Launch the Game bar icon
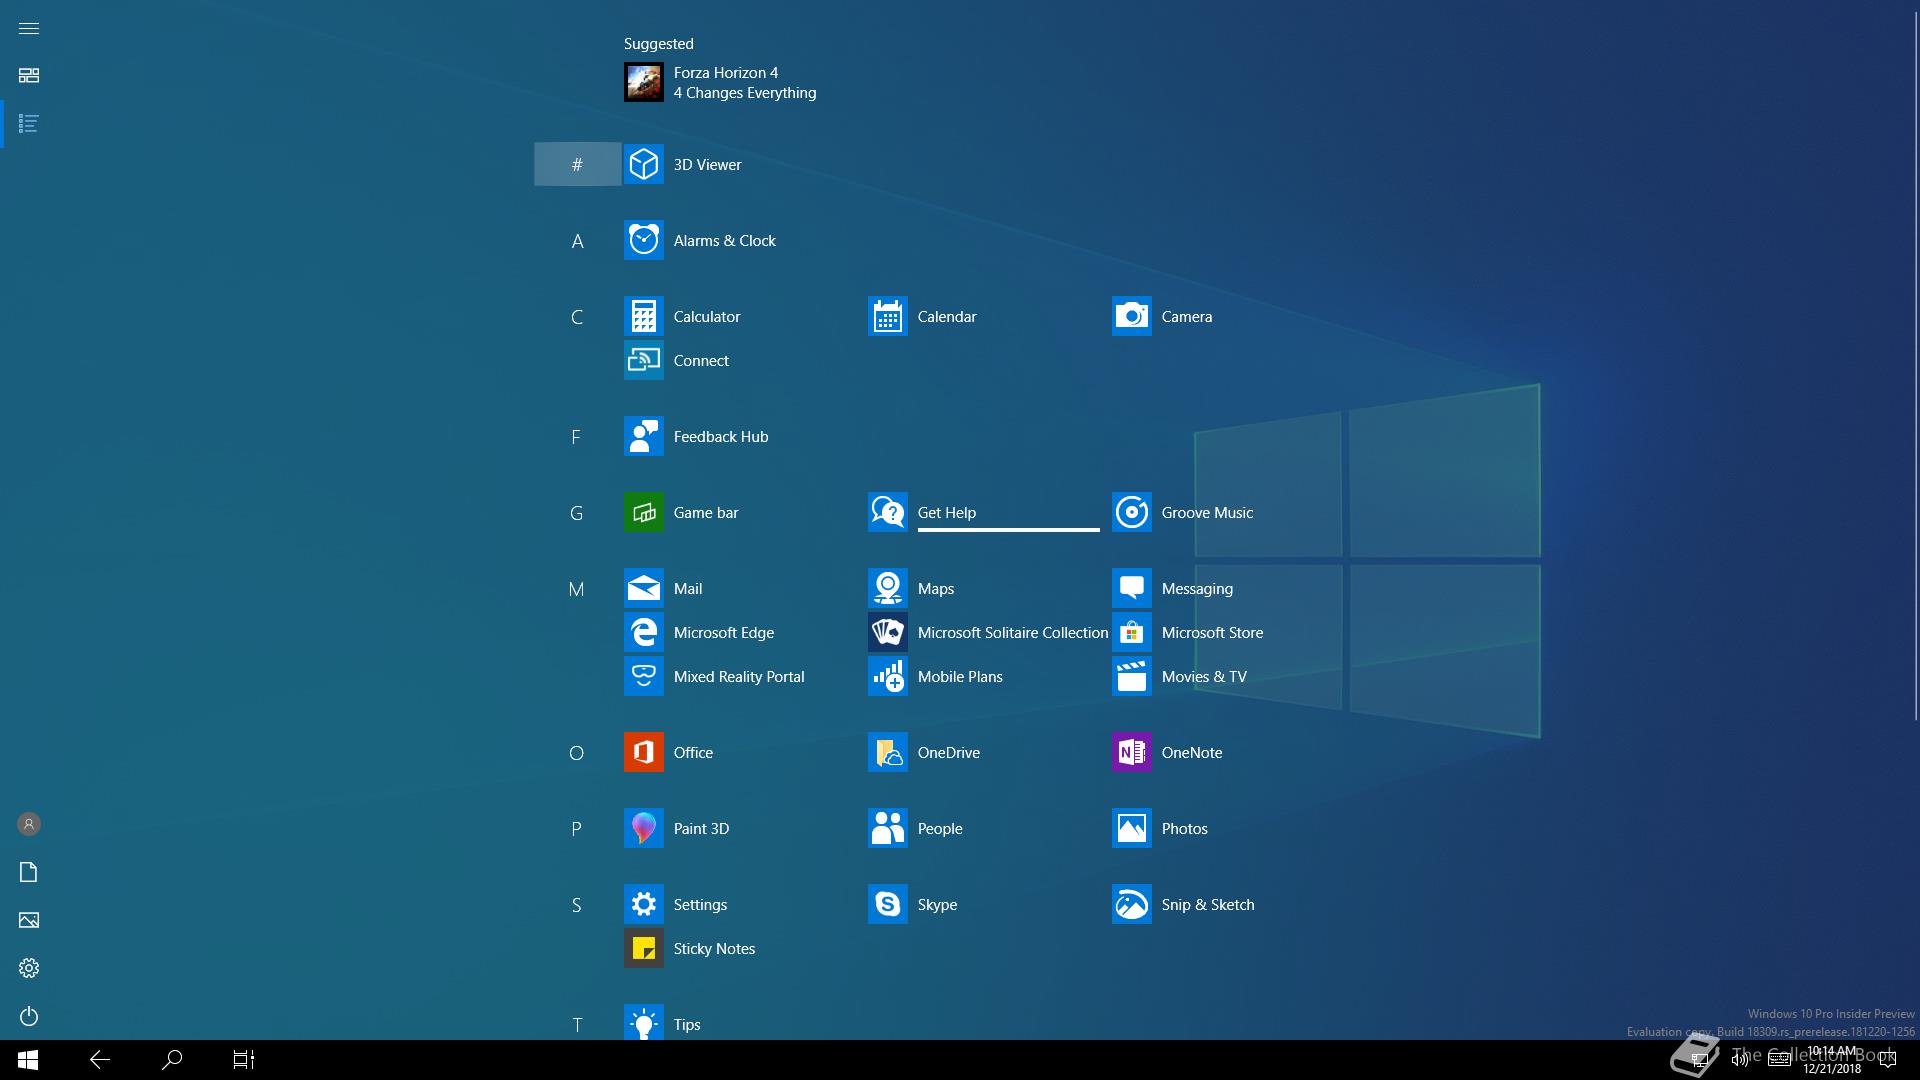This screenshot has width=1920, height=1080. coord(643,512)
